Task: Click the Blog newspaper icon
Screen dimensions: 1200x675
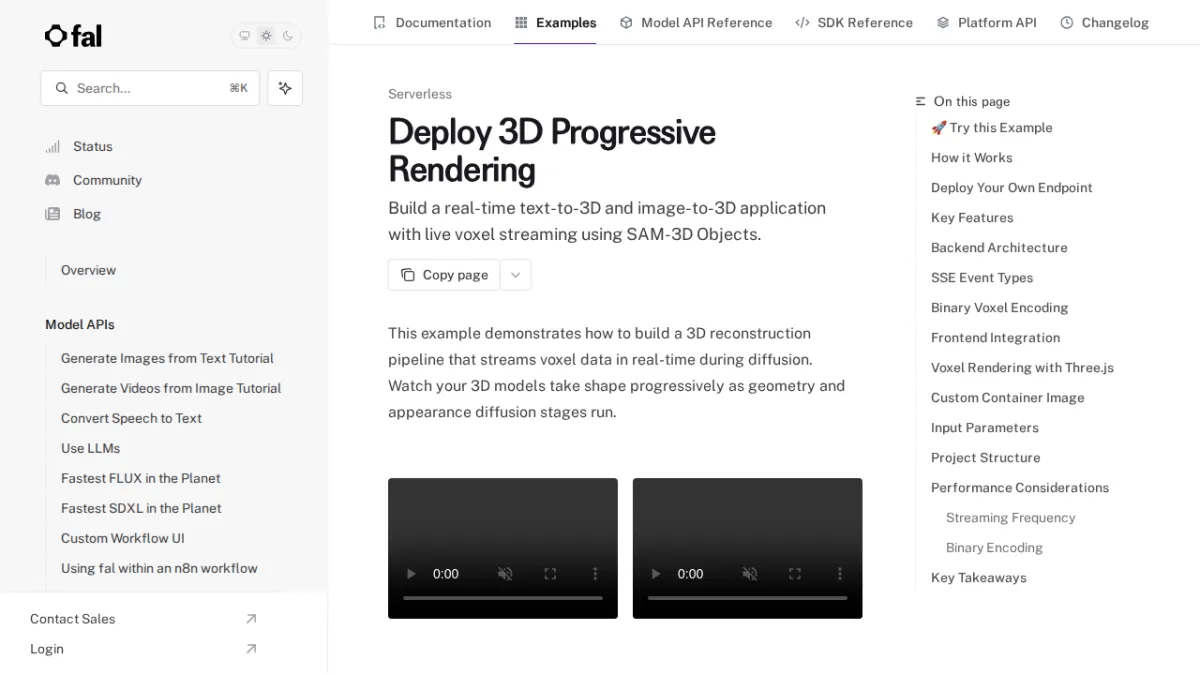Action: point(53,214)
